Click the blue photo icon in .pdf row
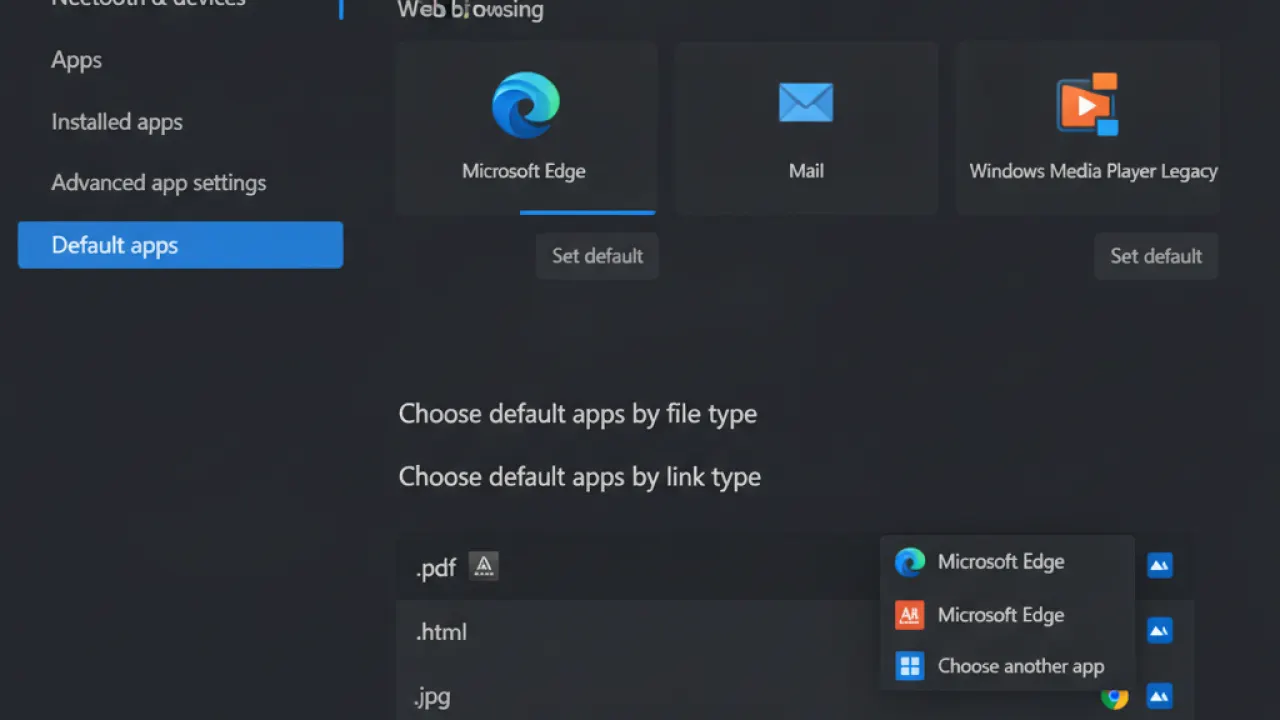Viewport: 1280px width, 720px height. click(x=1159, y=566)
